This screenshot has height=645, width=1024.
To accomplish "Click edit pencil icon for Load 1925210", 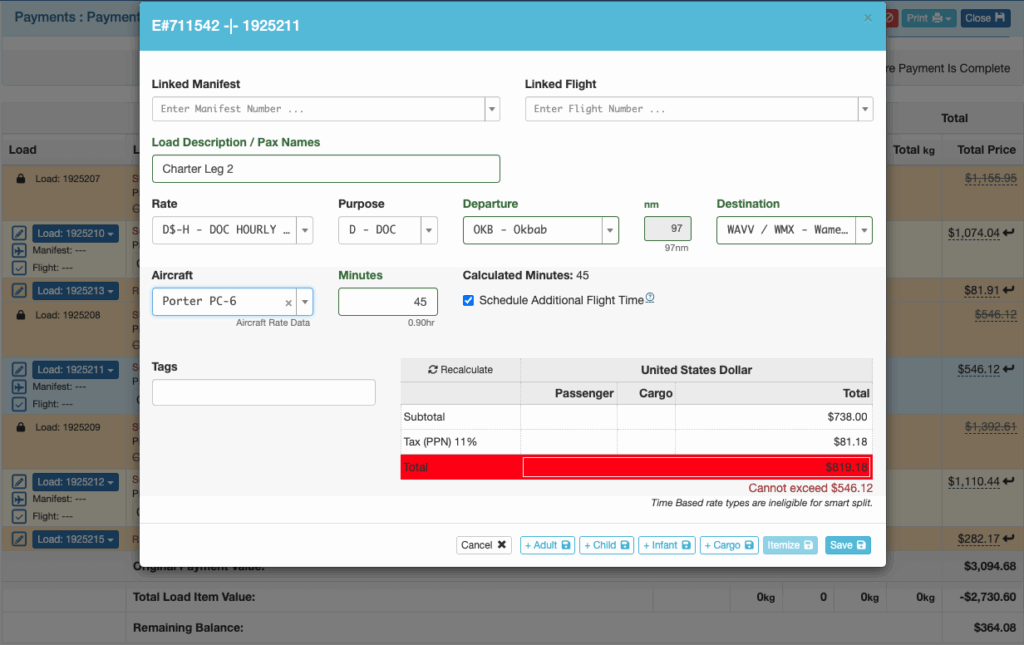I will point(19,233).
